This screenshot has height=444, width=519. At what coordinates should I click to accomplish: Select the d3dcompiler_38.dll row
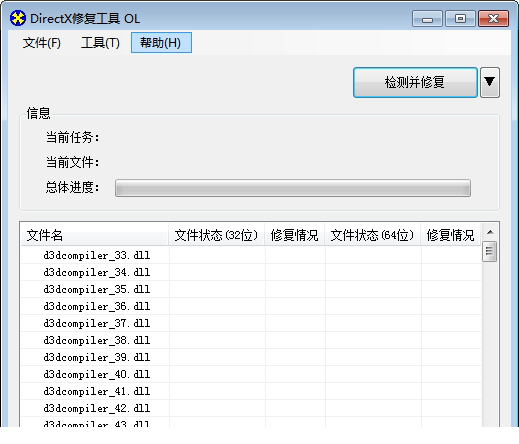point(251,340)
